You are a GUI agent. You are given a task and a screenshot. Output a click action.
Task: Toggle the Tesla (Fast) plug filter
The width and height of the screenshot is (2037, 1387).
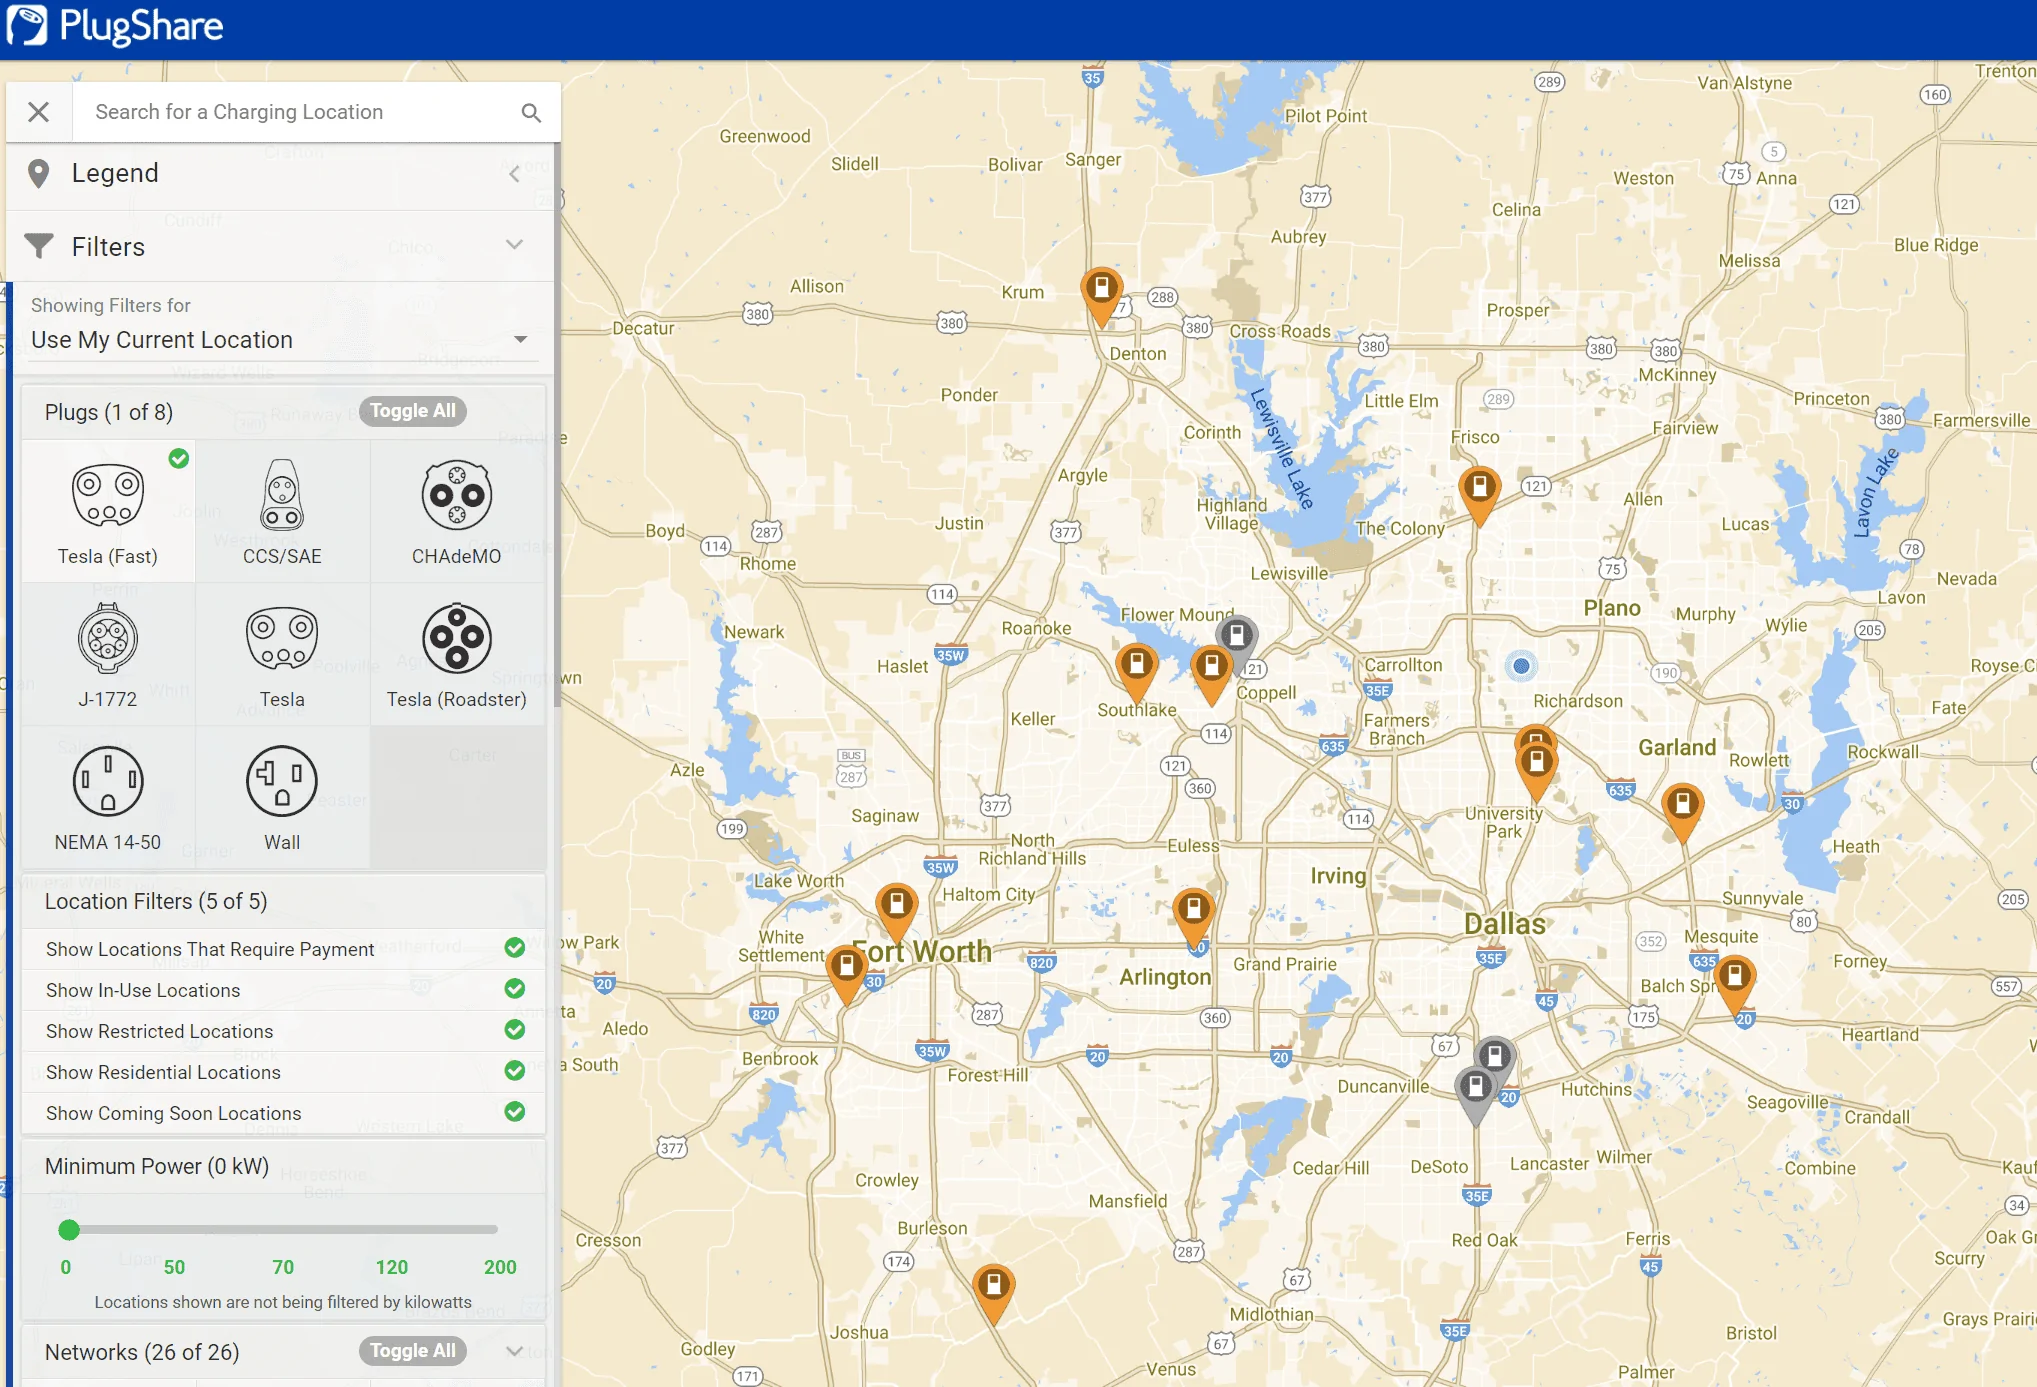pos(108,512)
